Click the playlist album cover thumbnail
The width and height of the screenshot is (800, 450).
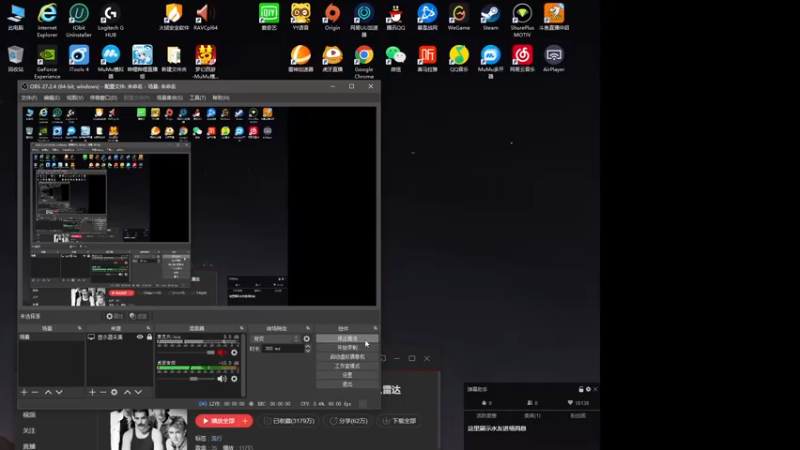148,430
